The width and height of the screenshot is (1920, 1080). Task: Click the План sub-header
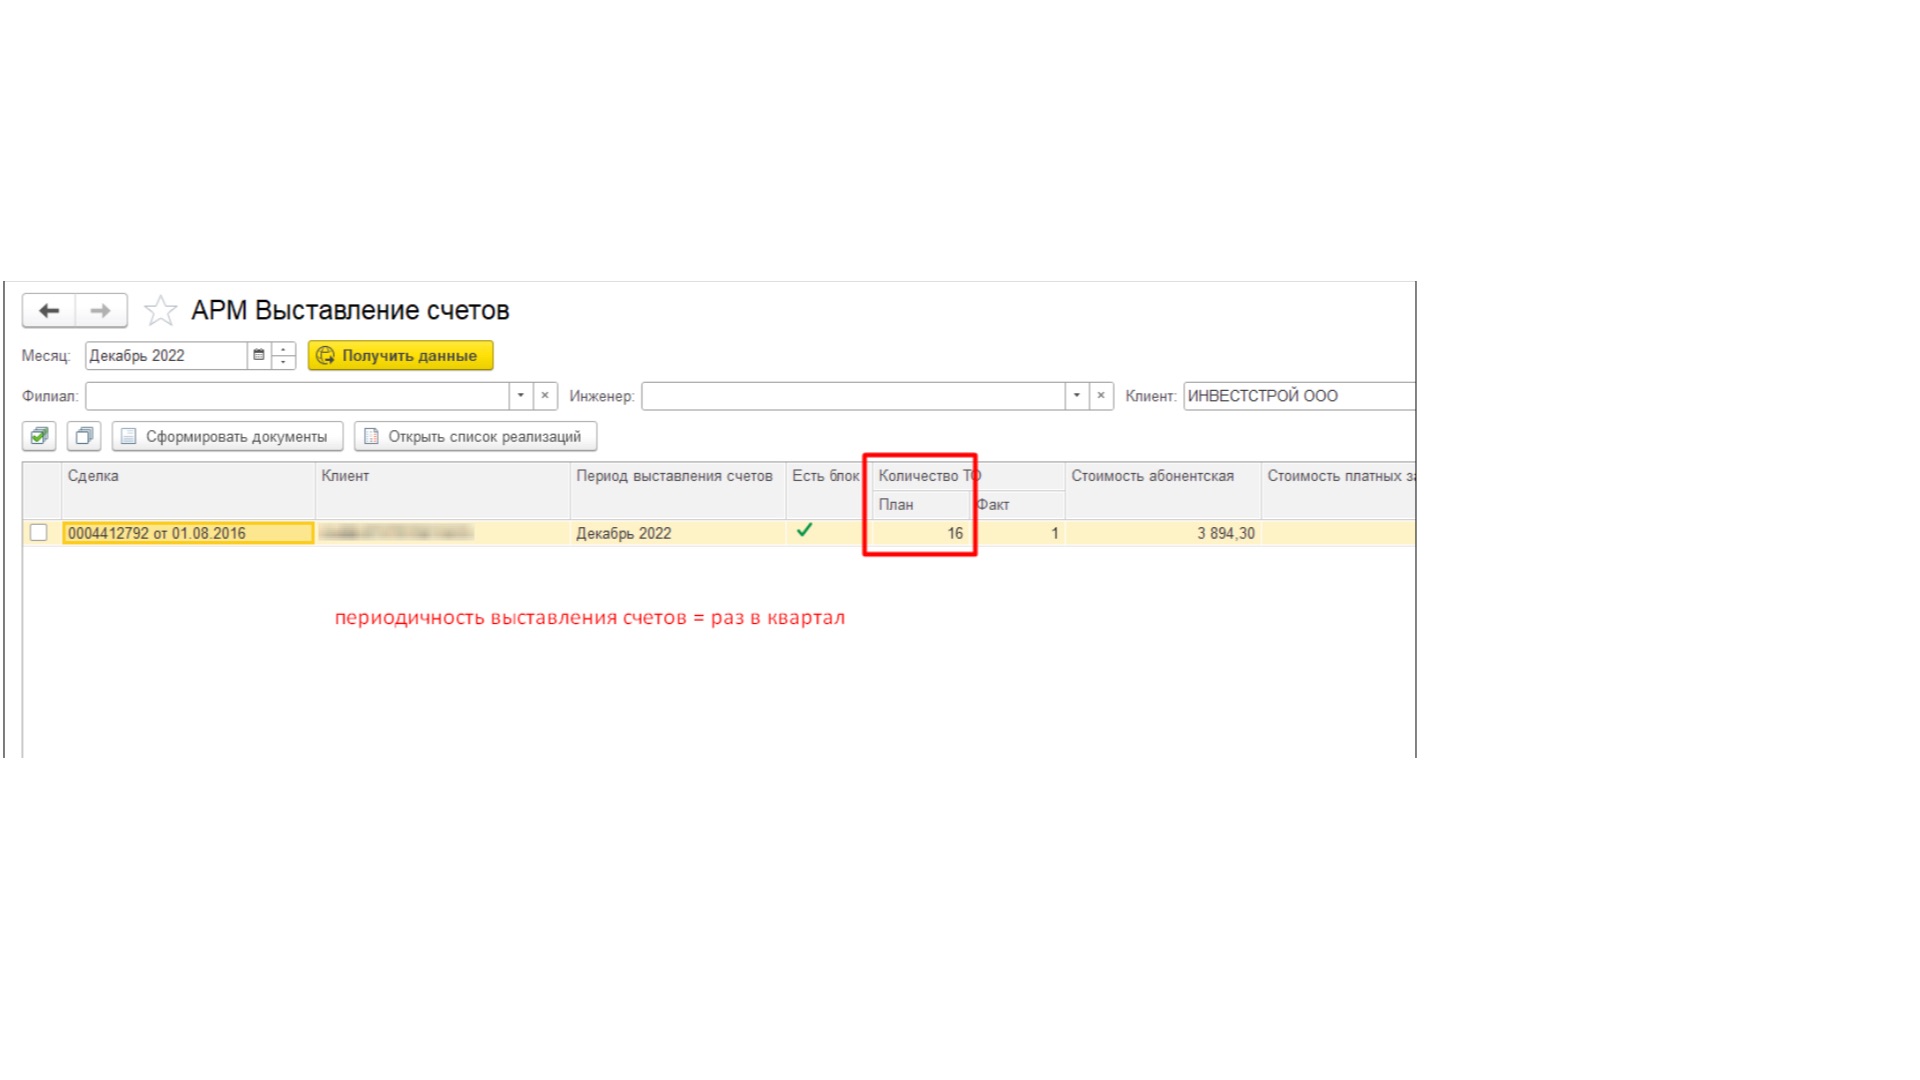pos(920,504)
